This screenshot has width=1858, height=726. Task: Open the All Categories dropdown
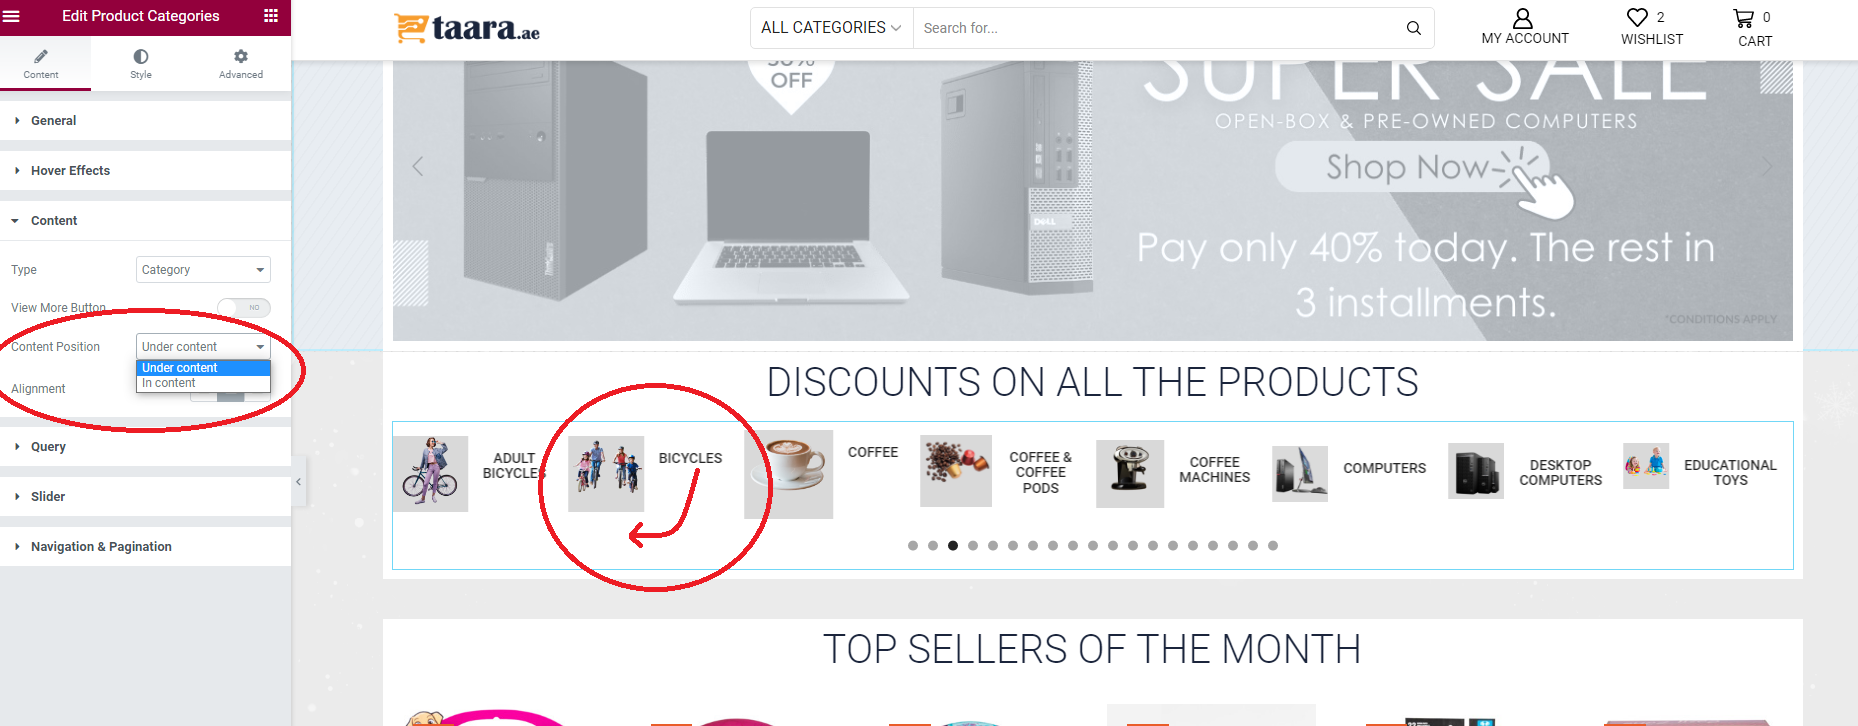(831, 28)
